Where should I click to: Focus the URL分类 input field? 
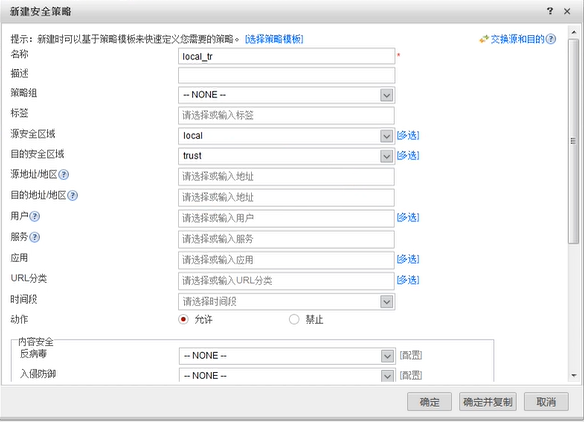click(x=286, y=281)
